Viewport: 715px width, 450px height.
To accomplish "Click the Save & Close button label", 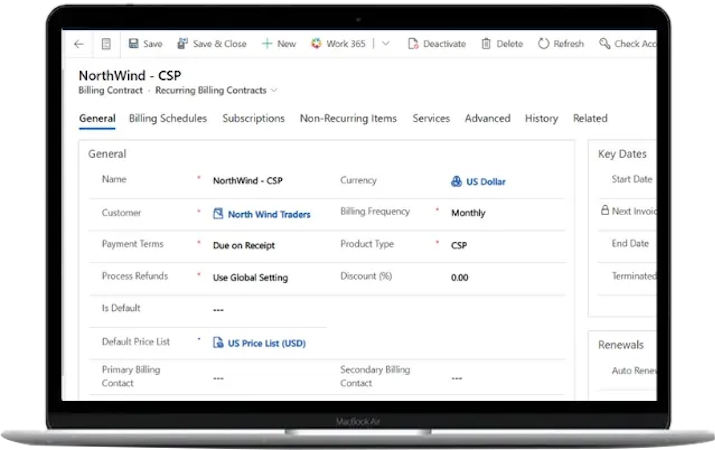I will tap(220, 44).
